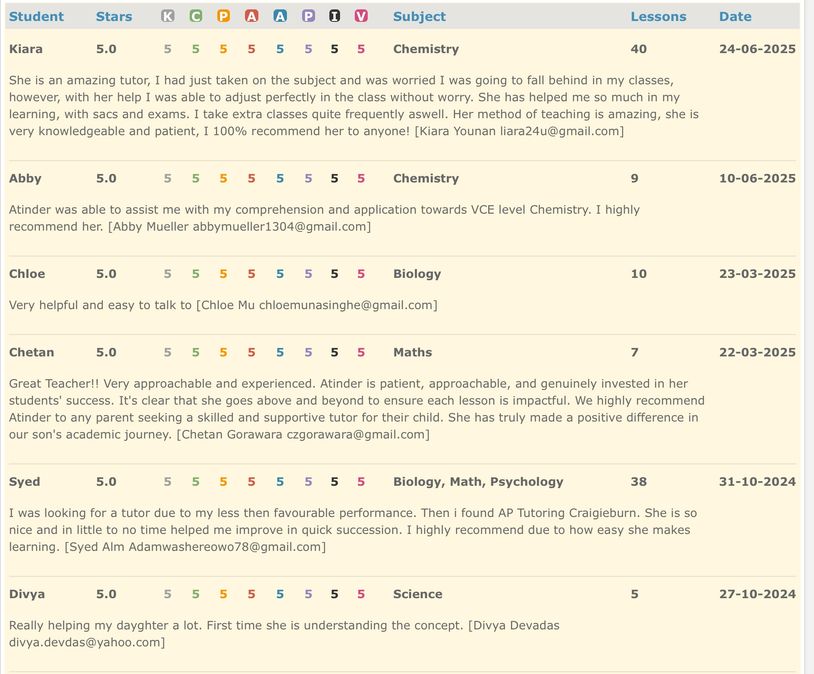Click the purple P rating icon
The width and height of the screenshot is (814, 674).
pyautogui.click(x=308, y=16)
